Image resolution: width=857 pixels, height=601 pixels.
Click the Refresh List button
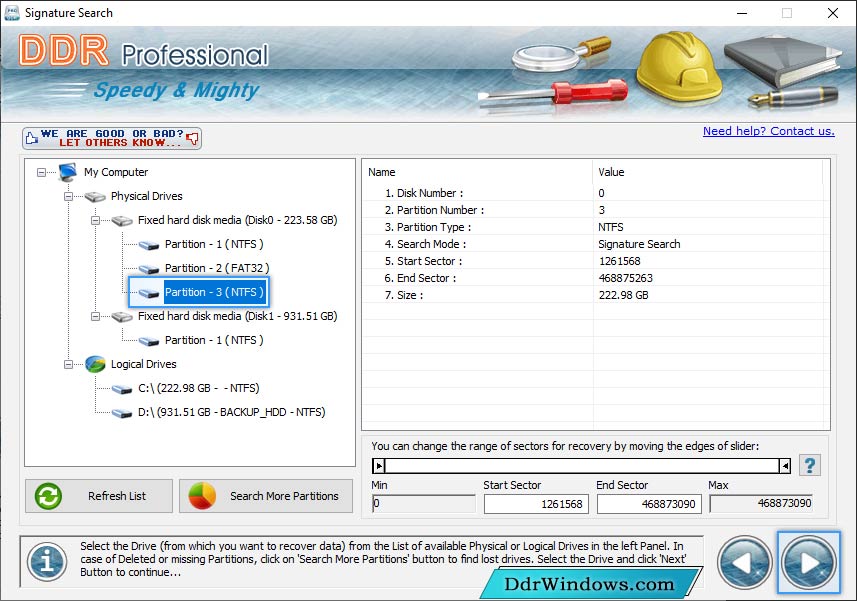click(x=99, y=496)
